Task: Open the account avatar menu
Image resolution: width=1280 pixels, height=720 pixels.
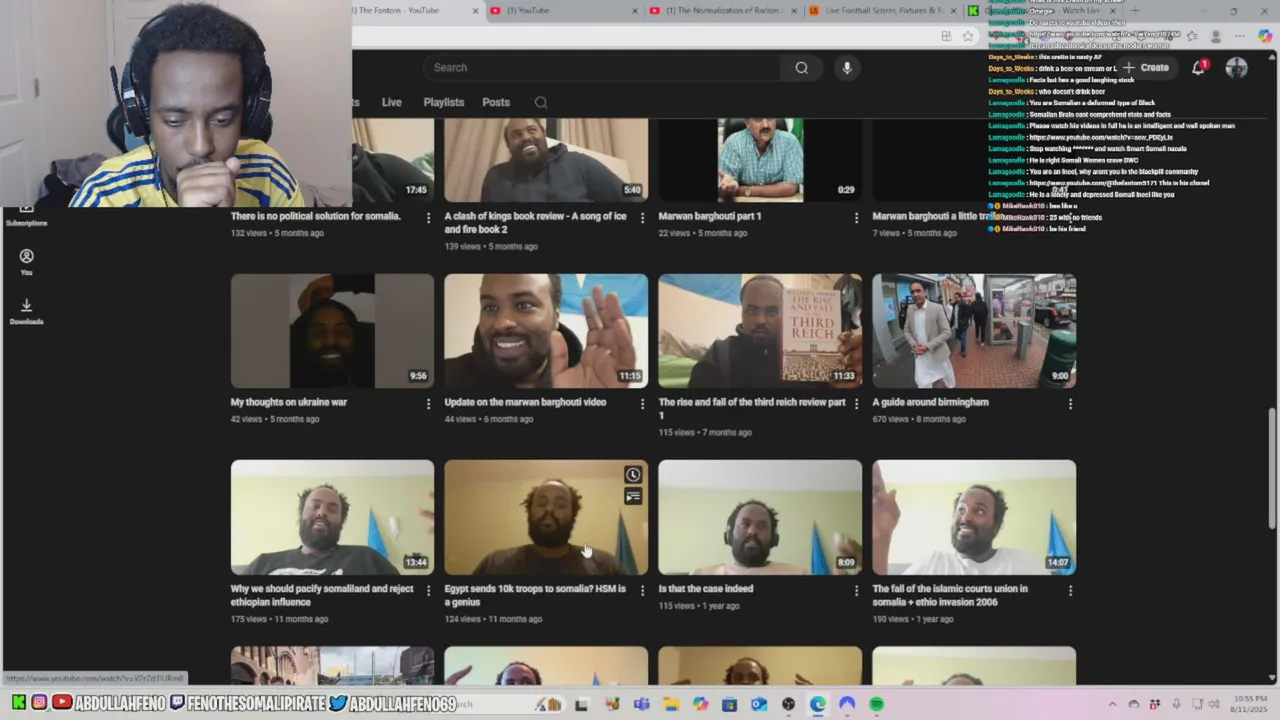Action: click(1237, 68)
